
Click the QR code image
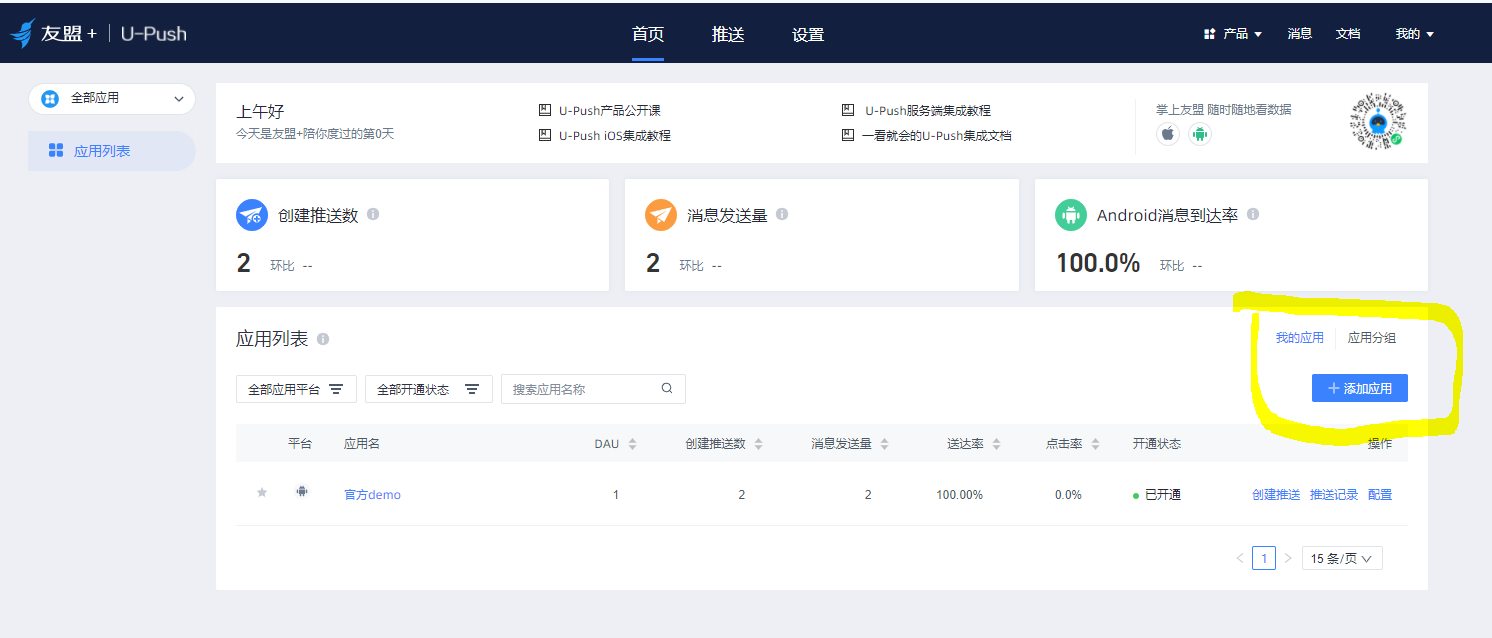(x=1376, y=122)
